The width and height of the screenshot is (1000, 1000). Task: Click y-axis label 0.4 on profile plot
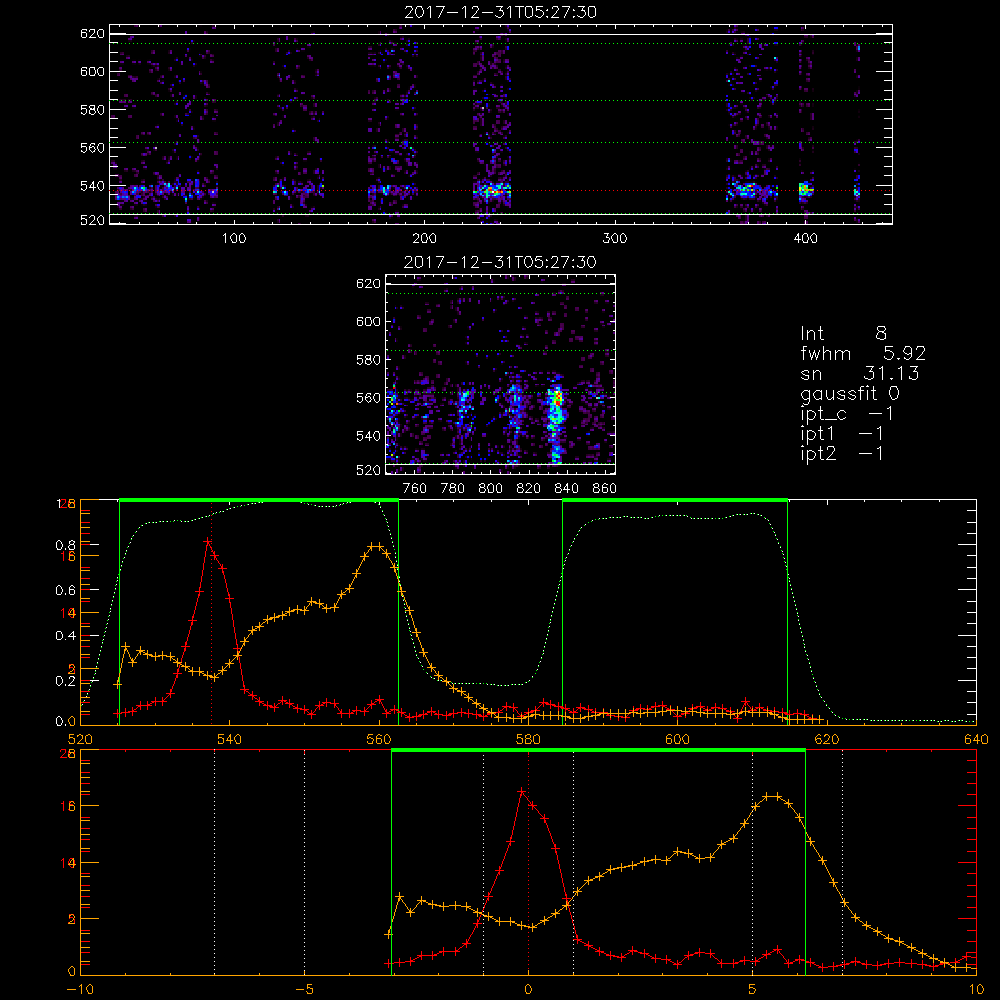point(66,636)
